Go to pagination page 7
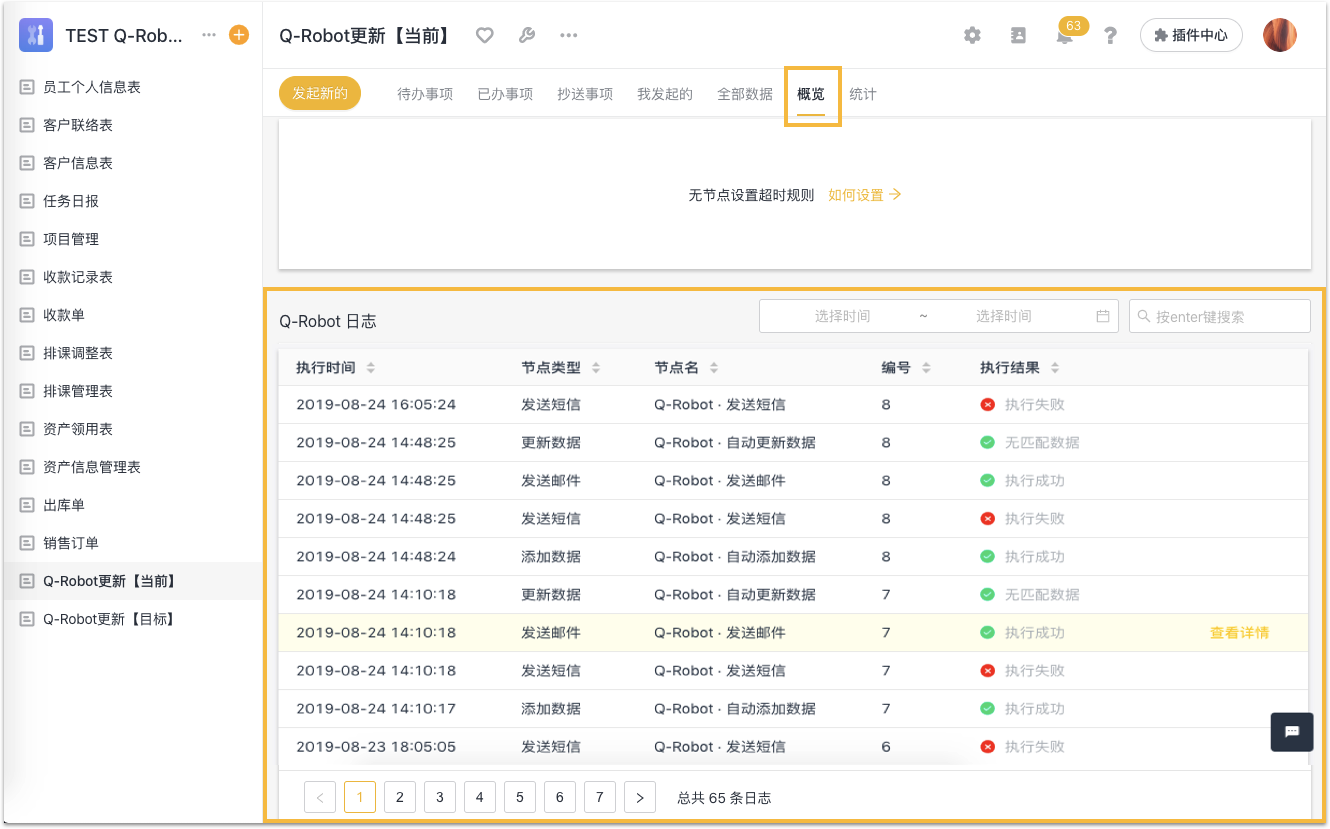The height and width of the screenshot is (829, 1330). pos(600,797)
